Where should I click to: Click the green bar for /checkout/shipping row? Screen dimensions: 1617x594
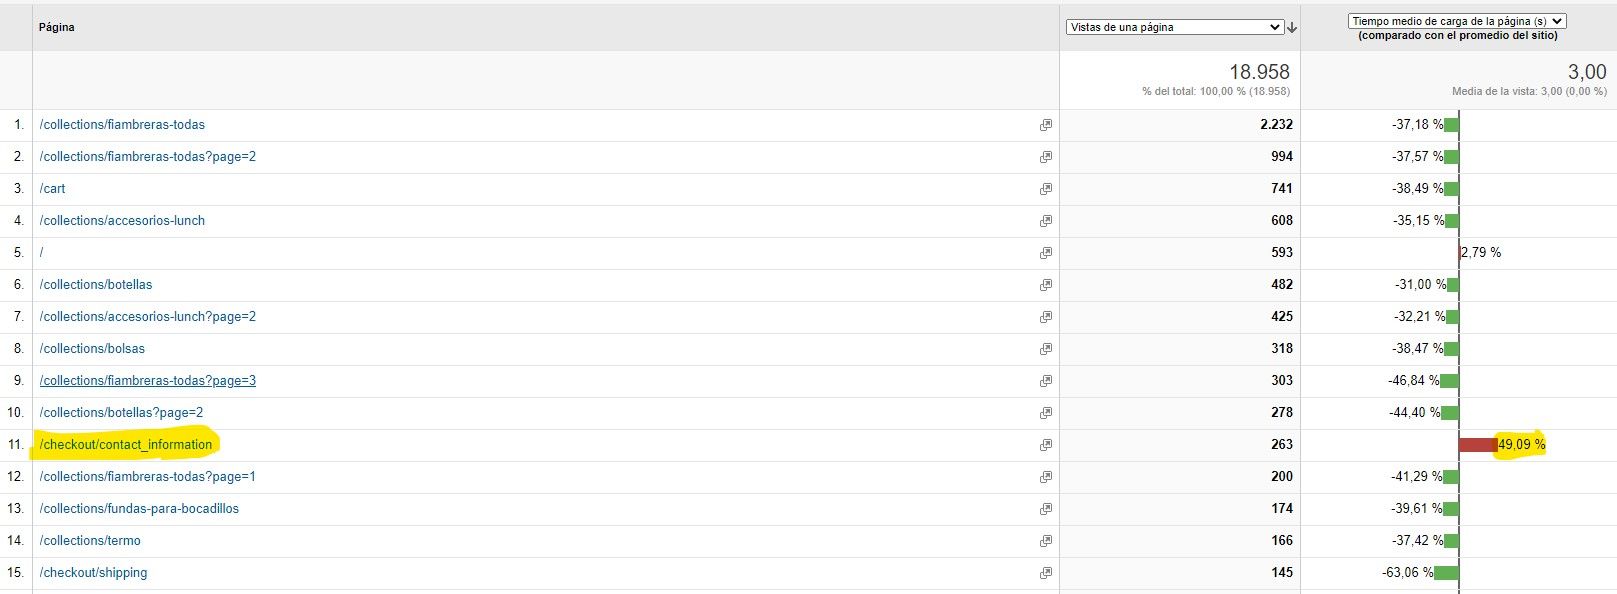click(1446, 573)
